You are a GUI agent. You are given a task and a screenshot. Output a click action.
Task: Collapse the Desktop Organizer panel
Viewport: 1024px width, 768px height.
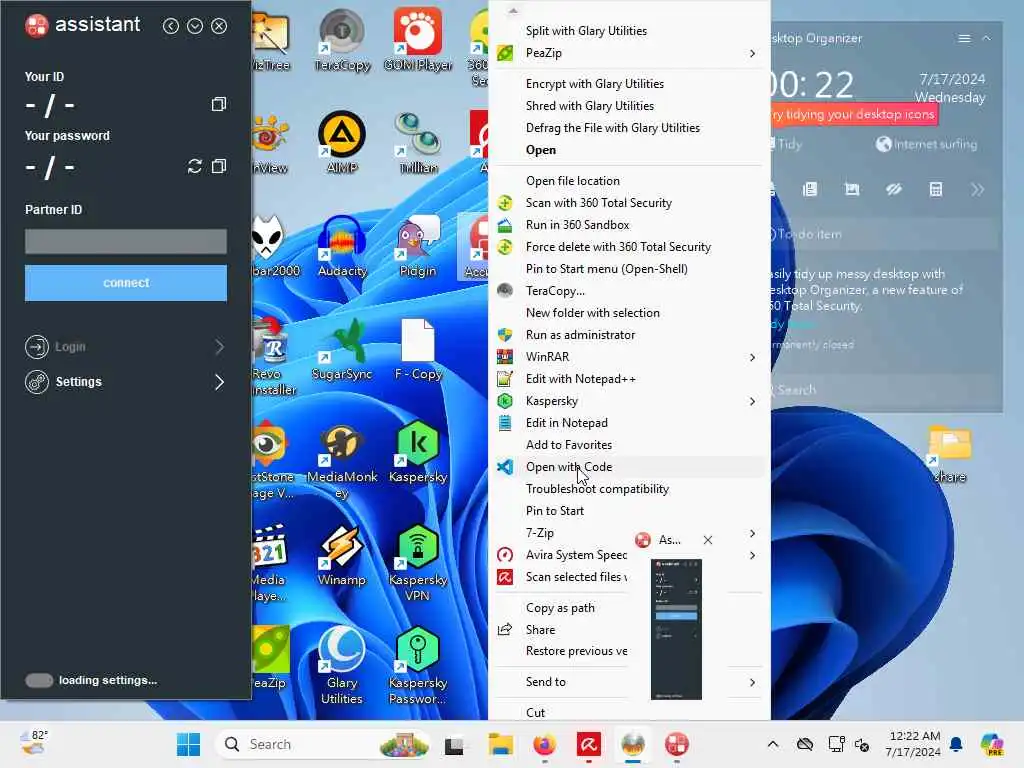pos(987,39)
